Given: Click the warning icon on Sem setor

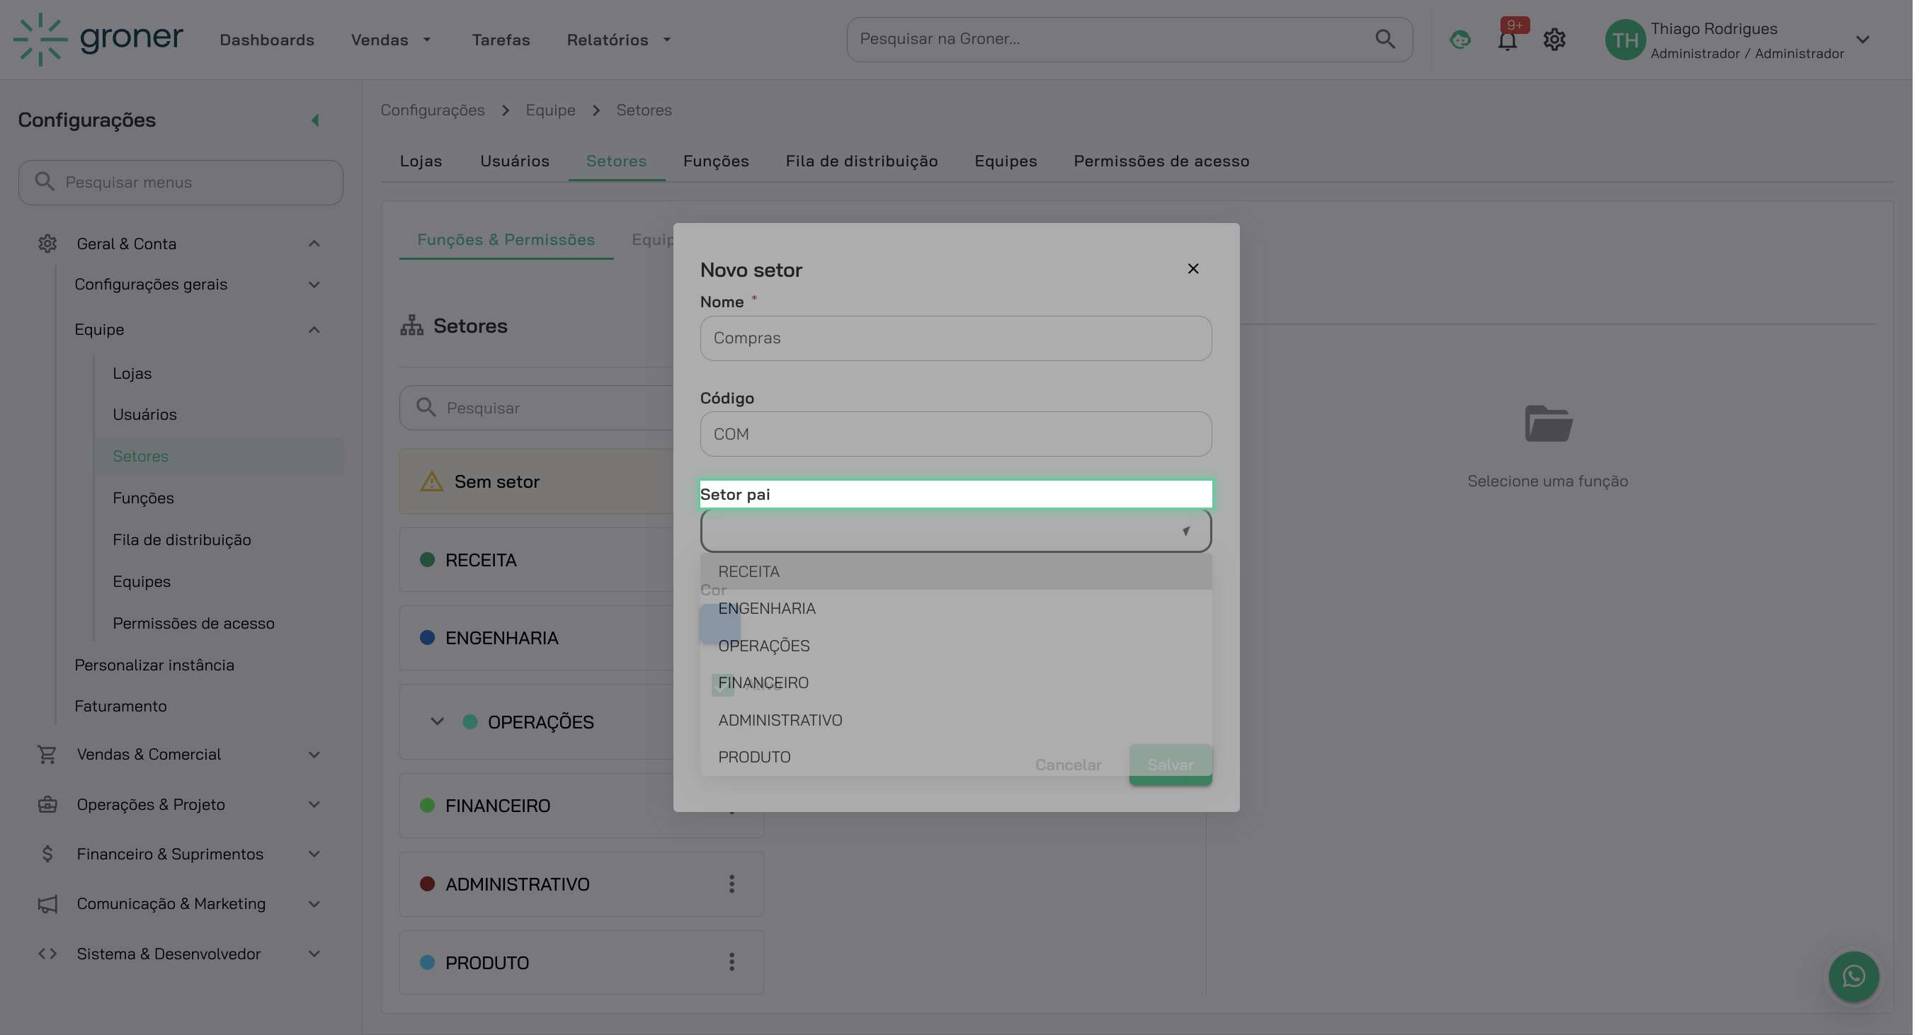Looking at the screenshot, I should pos(430,481).
